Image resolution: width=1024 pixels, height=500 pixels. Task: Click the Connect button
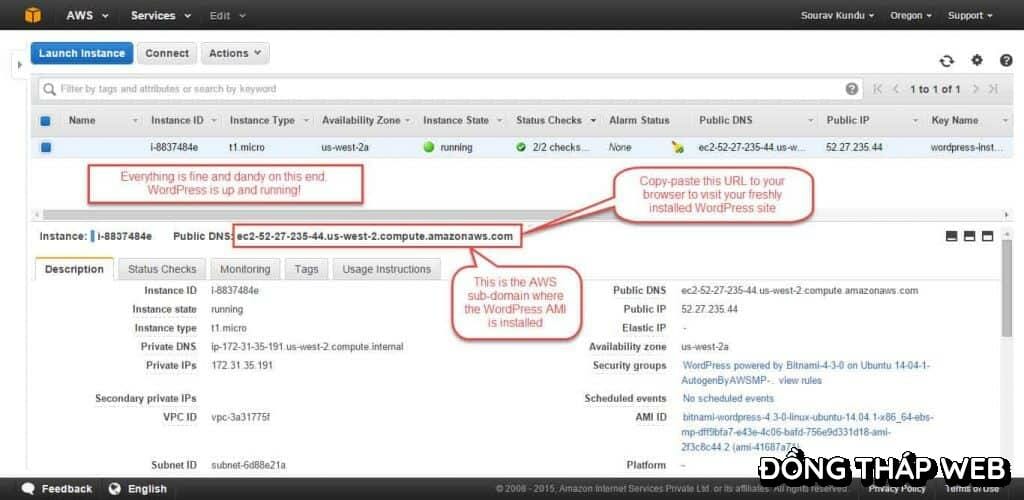[x=167, y=54]
